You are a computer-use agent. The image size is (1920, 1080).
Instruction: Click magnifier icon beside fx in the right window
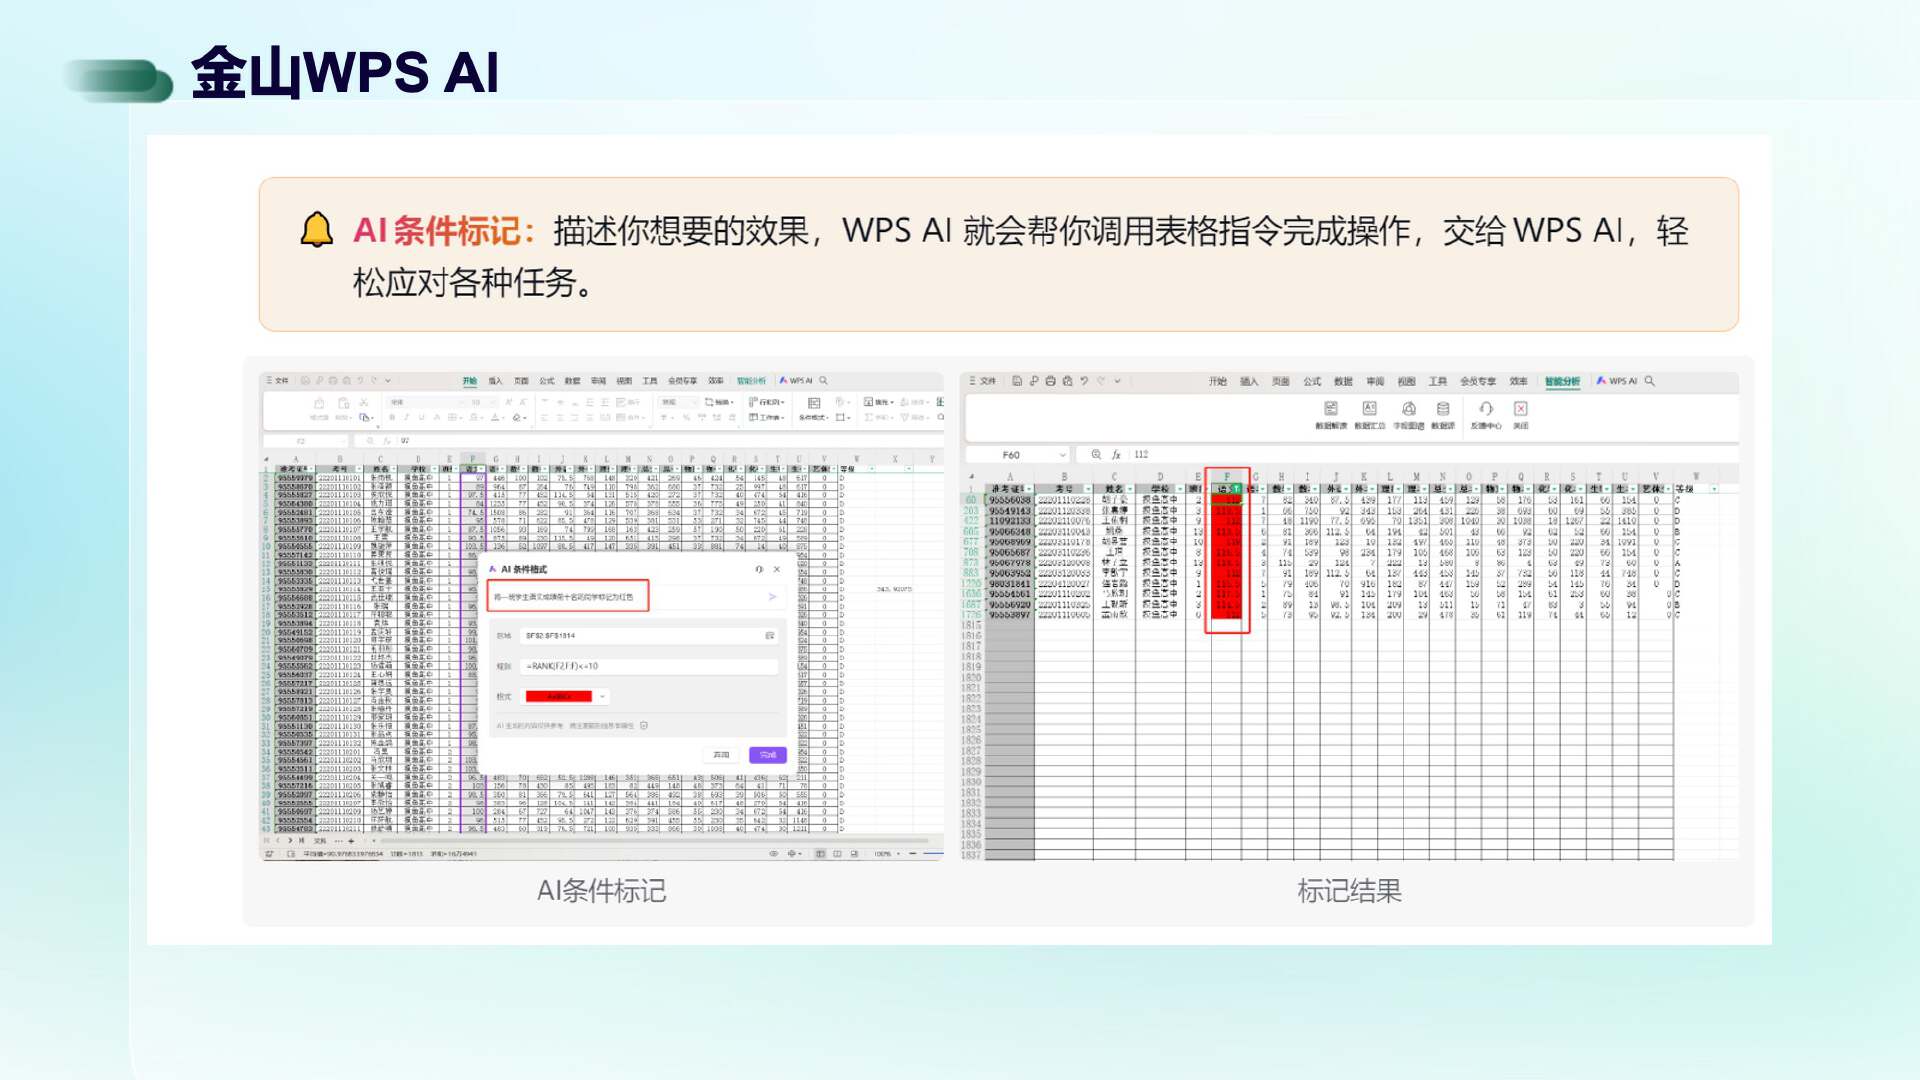[x=1096, y=455]
